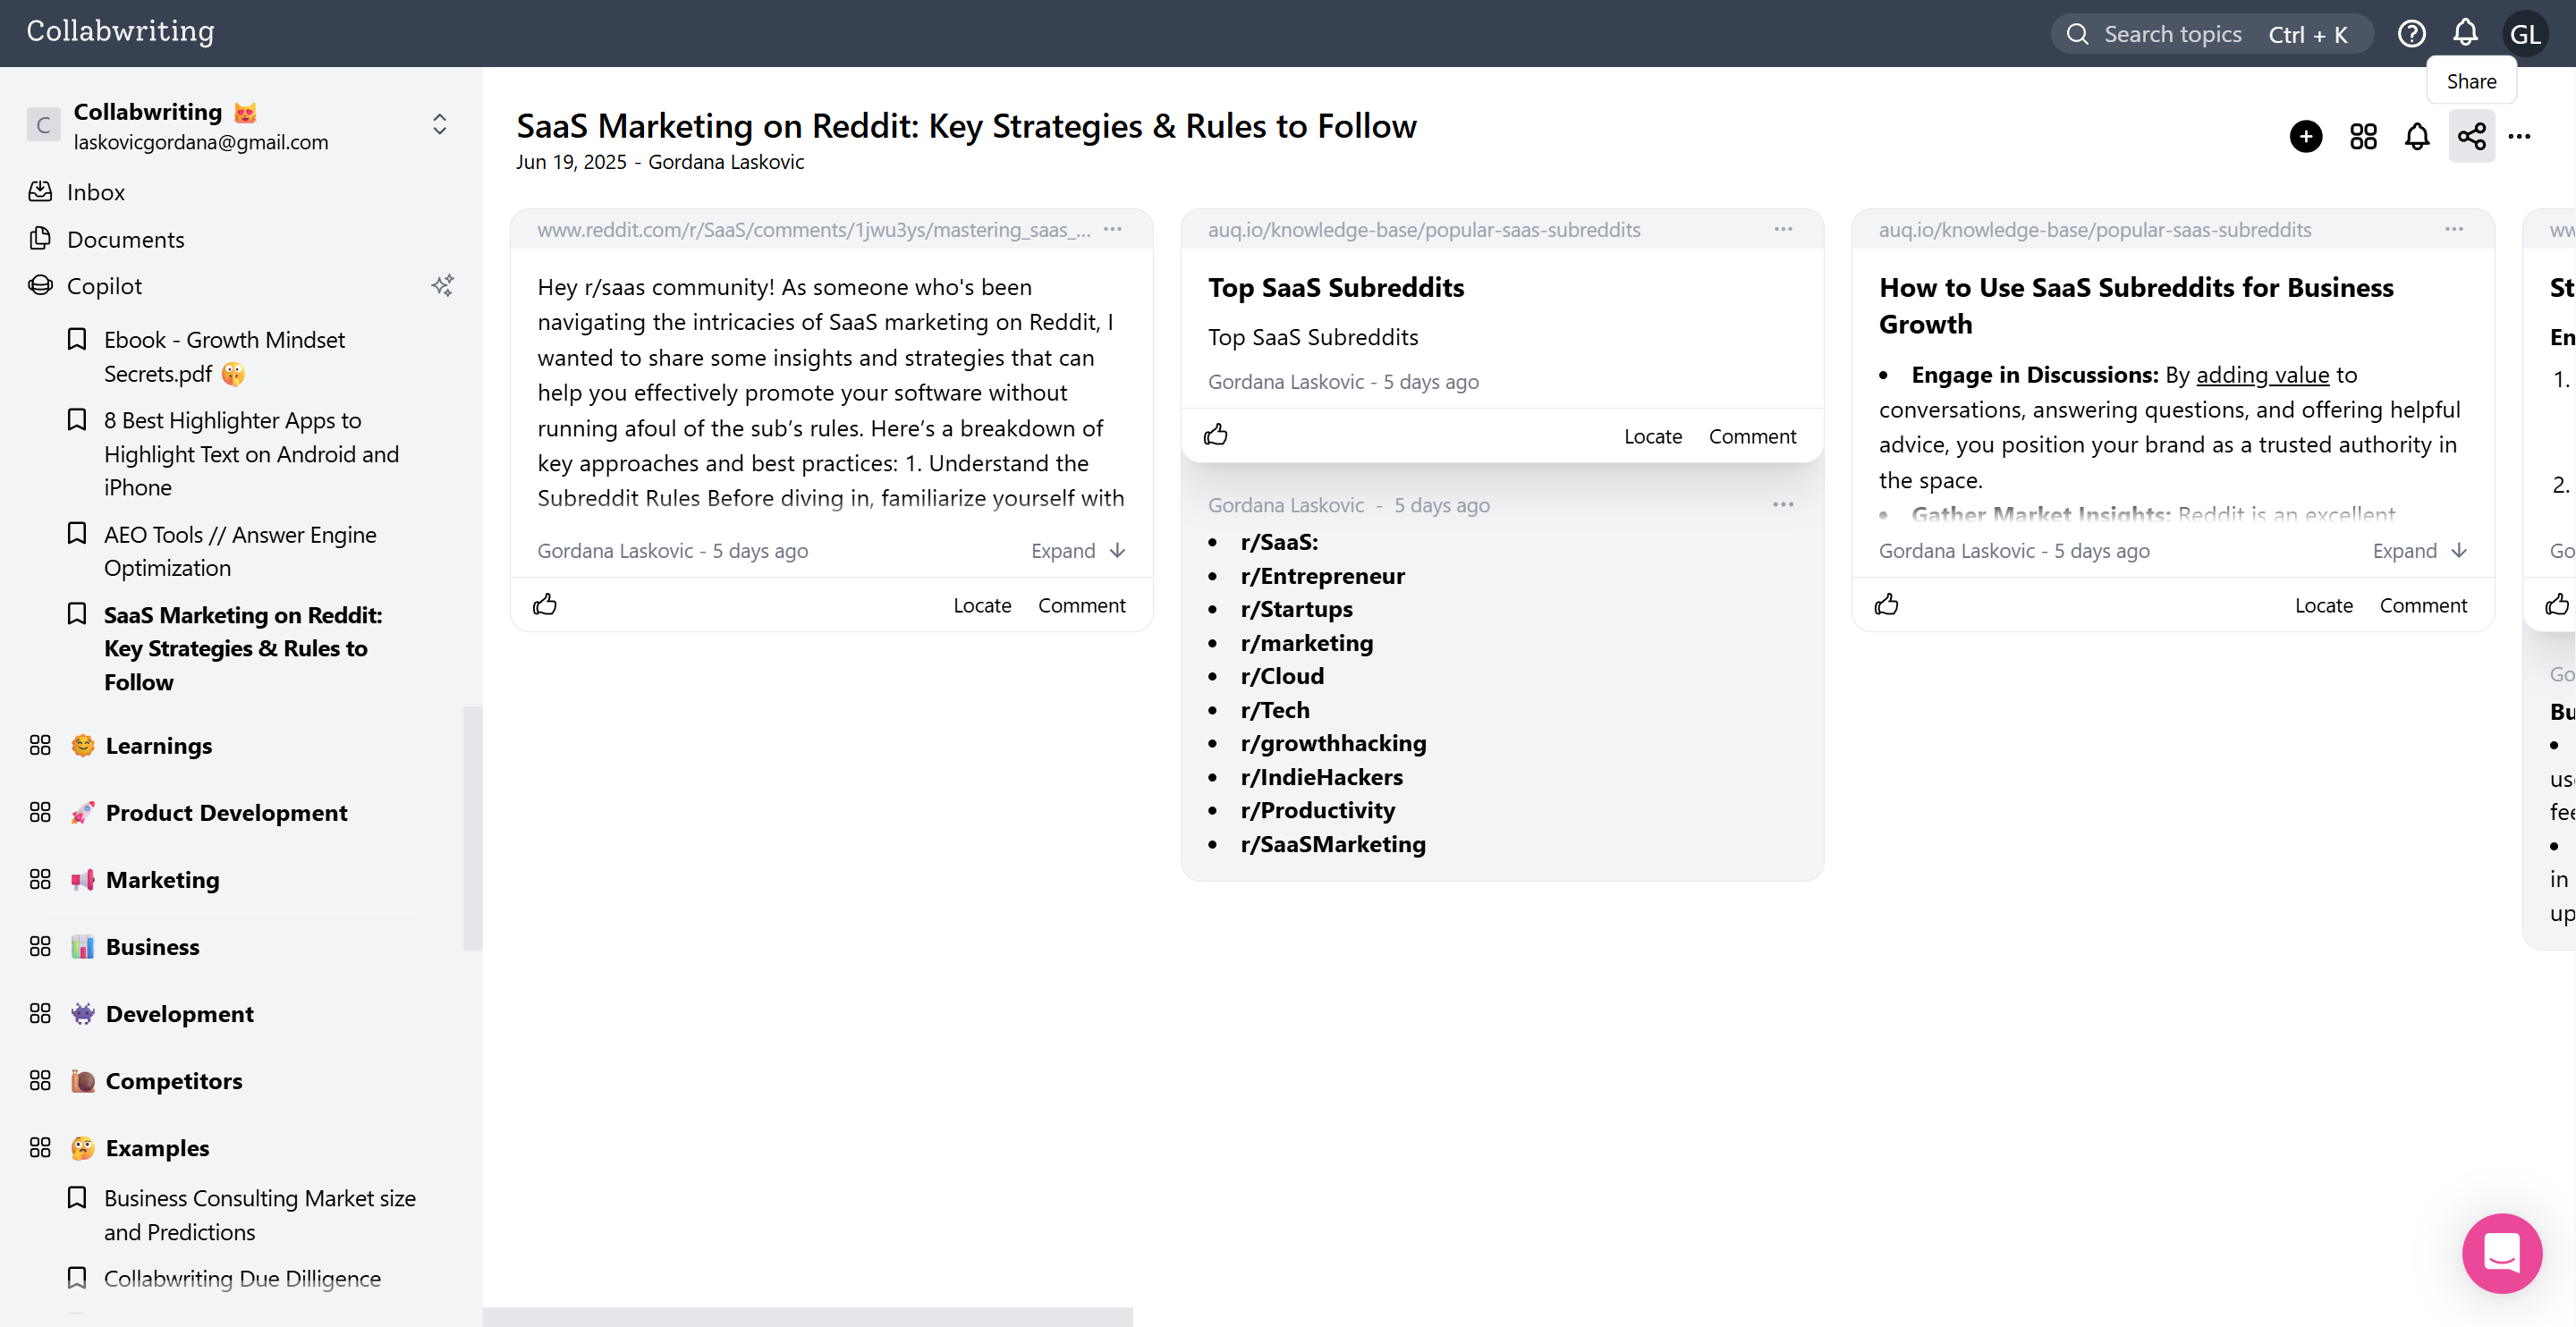The height and width of the screenshot is (1327, 2576).
Task: Click Locate on the reddit.com card
Action: coord(982,605)
